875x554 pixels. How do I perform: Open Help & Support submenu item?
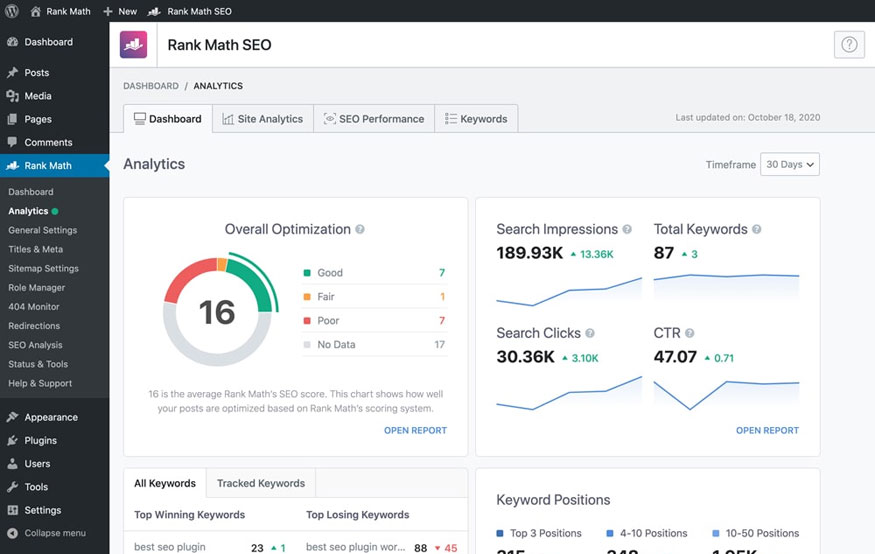(40, 383)
